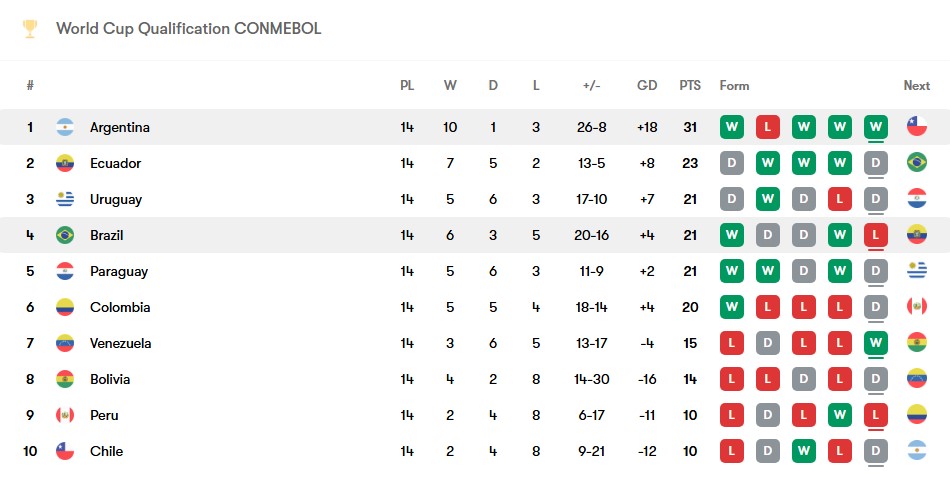This screenshot has width=950, height=490.
Task: Click Colombia's next opponent Peru flag
Action: (917, 306)
